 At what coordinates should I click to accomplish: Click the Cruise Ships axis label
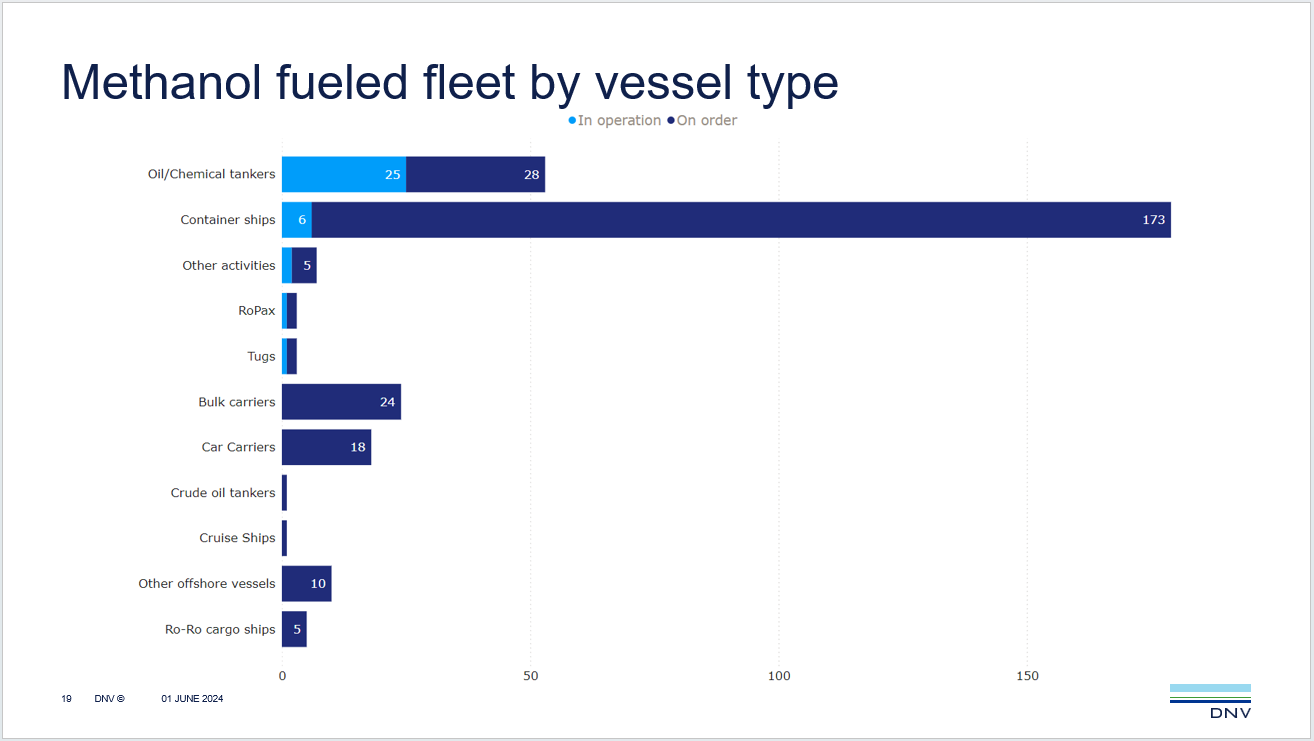click(237, 538)
